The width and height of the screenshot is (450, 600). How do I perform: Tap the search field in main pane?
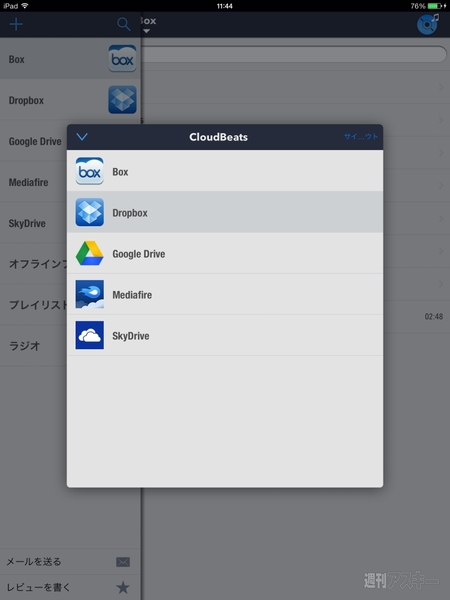click(x=294, y=54)
